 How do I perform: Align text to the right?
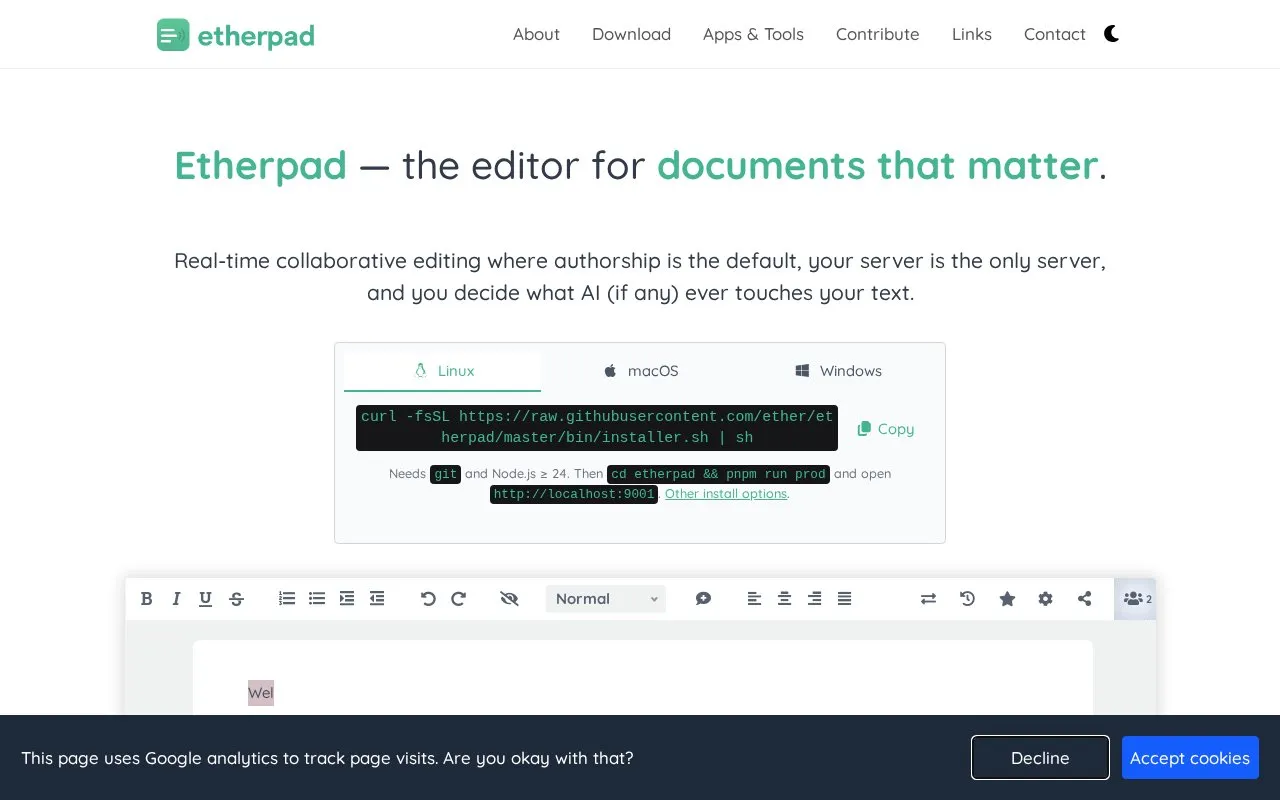click(x=814, y=599)
